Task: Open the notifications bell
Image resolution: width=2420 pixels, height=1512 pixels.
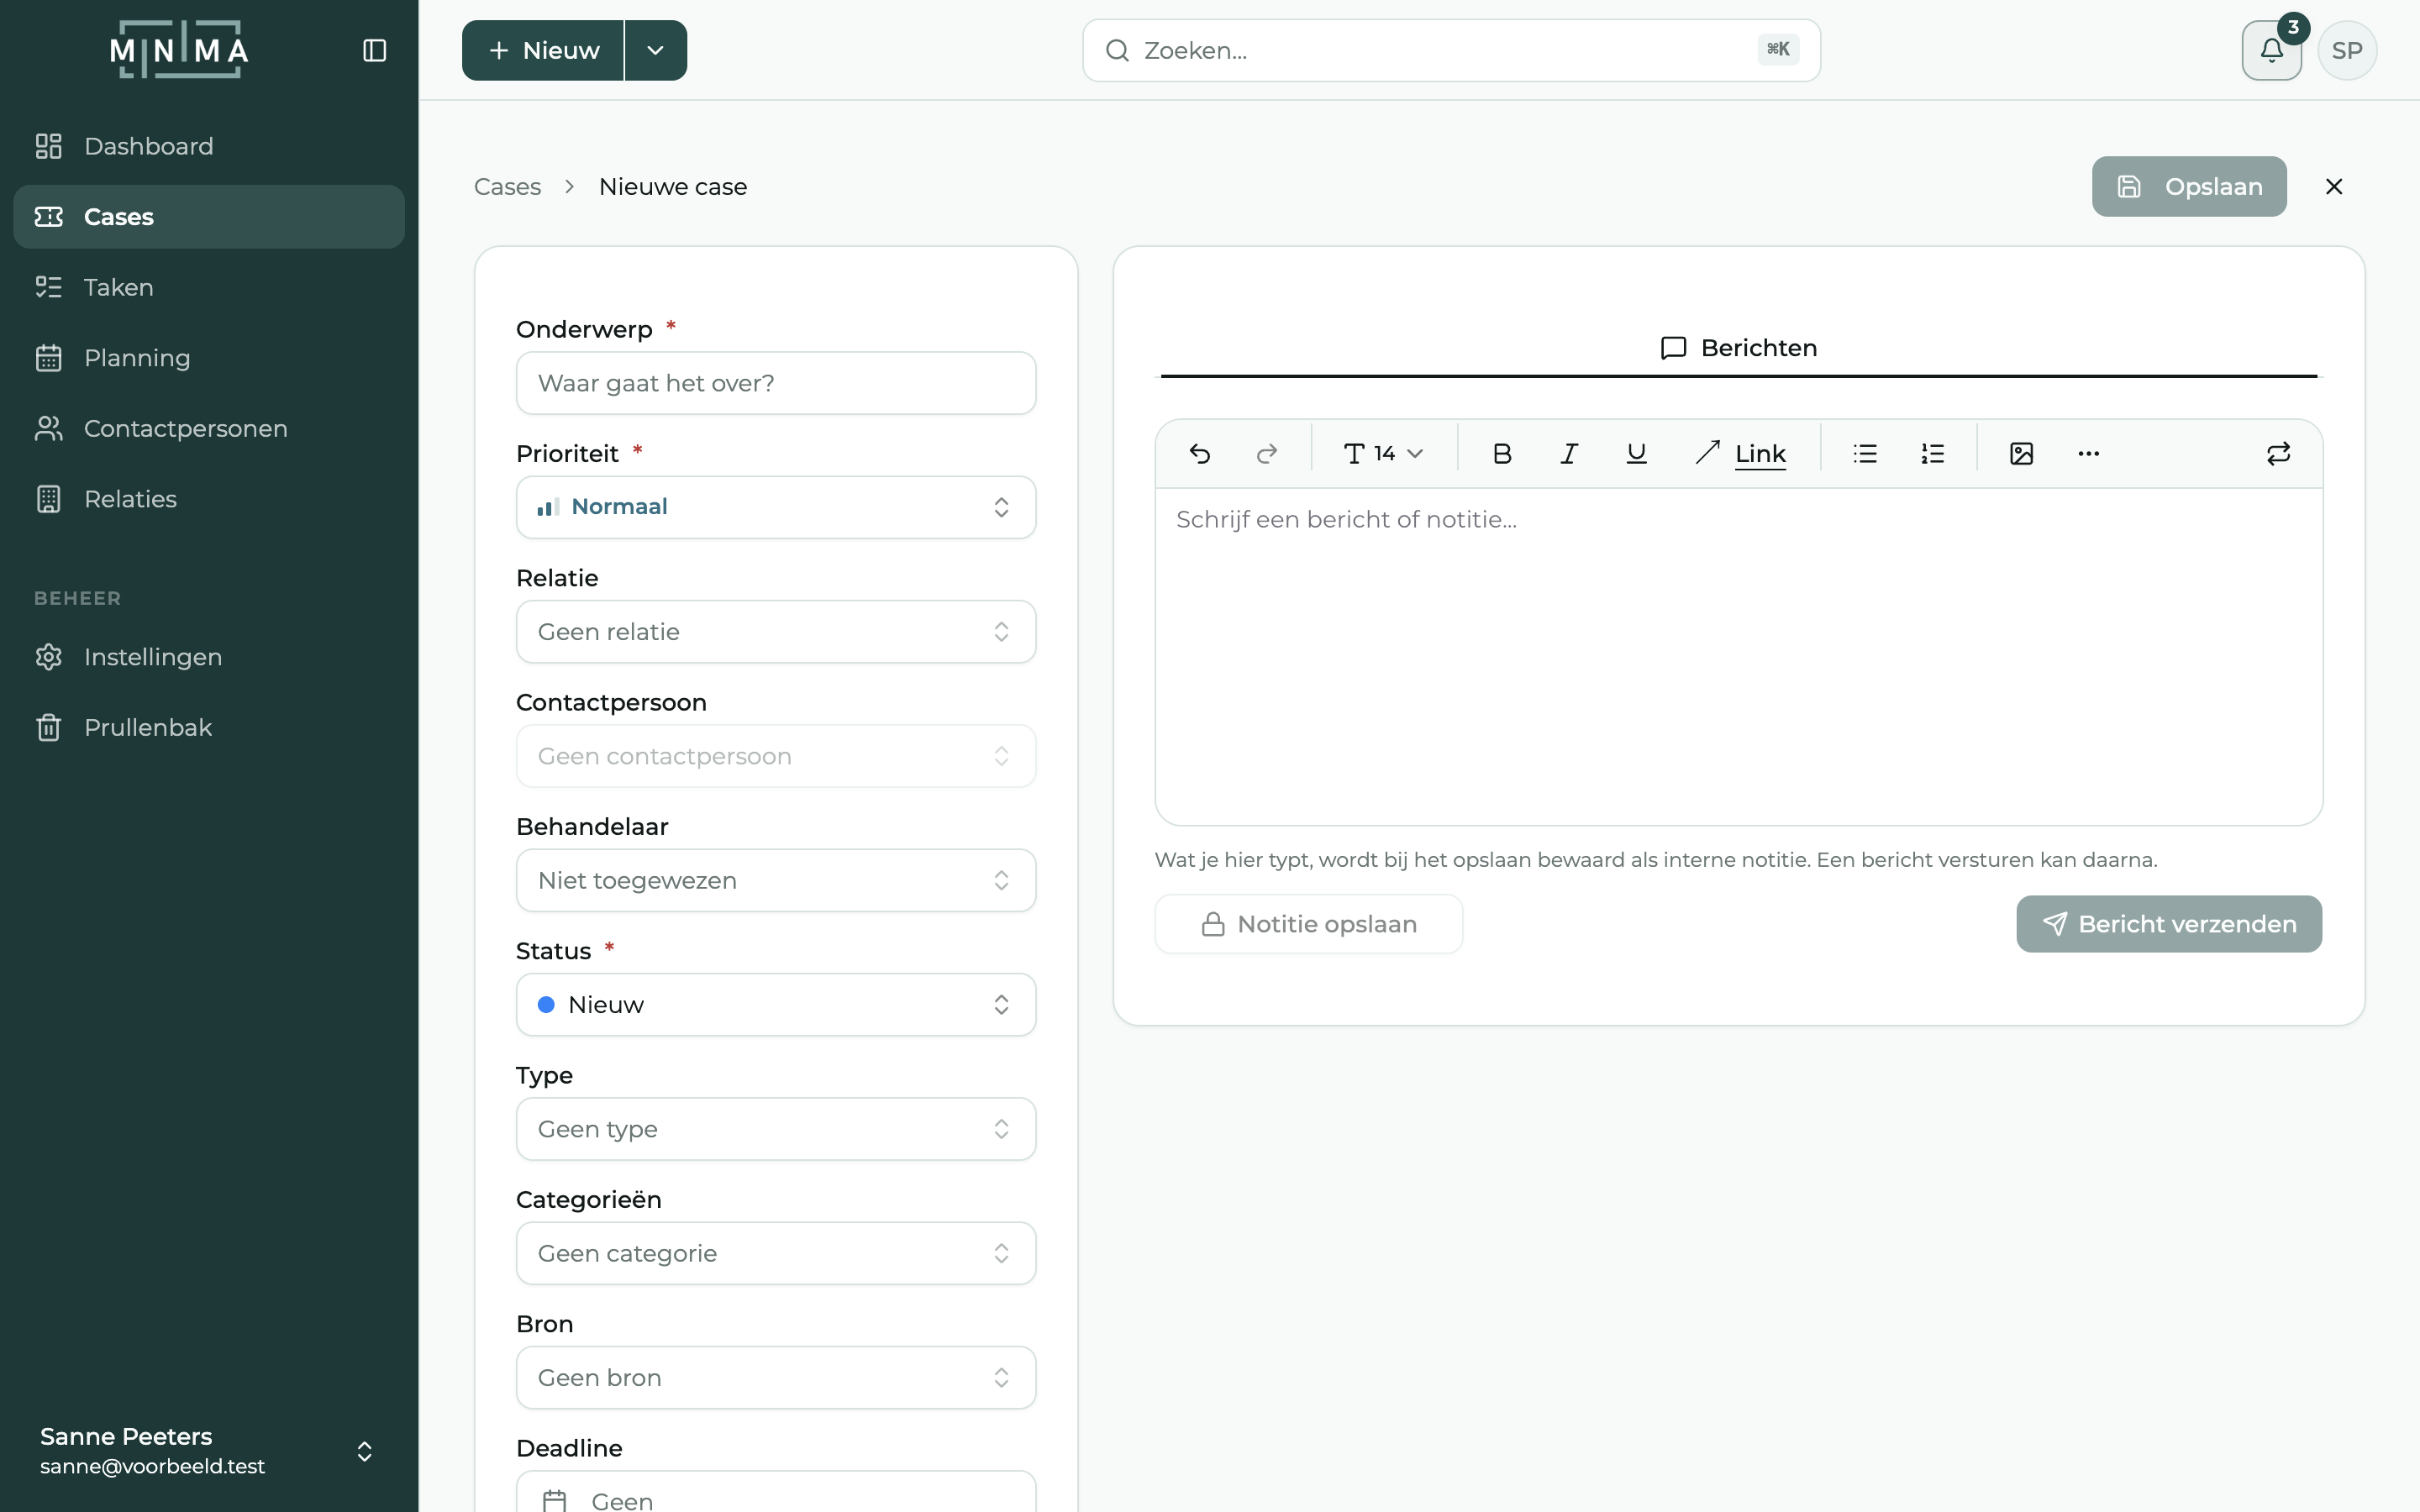Action: tap(2271, 50)
